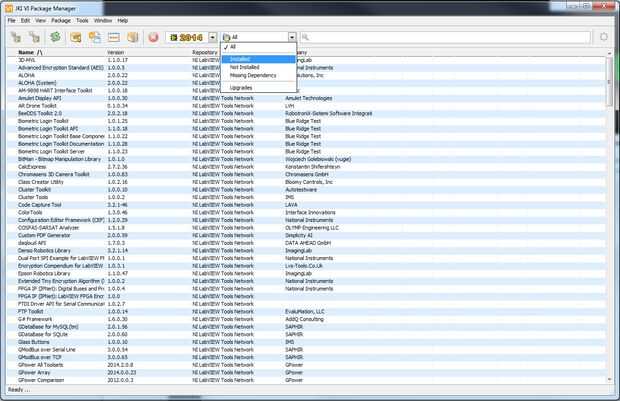The height and width of the screenshot is (401, 620).
Task: Open the Edit menu
Action: [25, 21]
